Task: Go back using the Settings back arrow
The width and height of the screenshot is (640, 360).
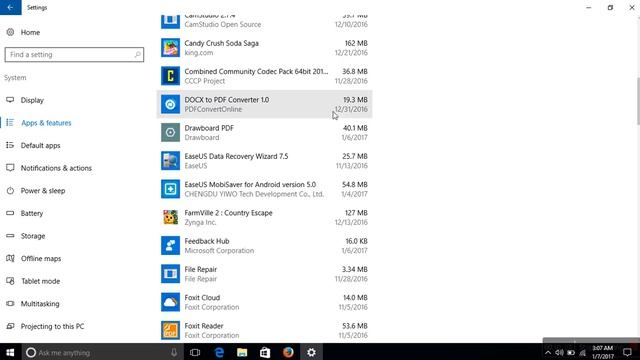Action: pos(11,7)
